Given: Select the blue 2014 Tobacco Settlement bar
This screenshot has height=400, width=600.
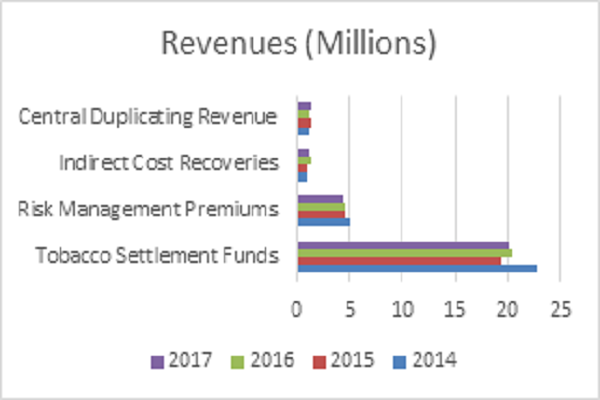Looking at the screenshot, I should pos(417,268).
